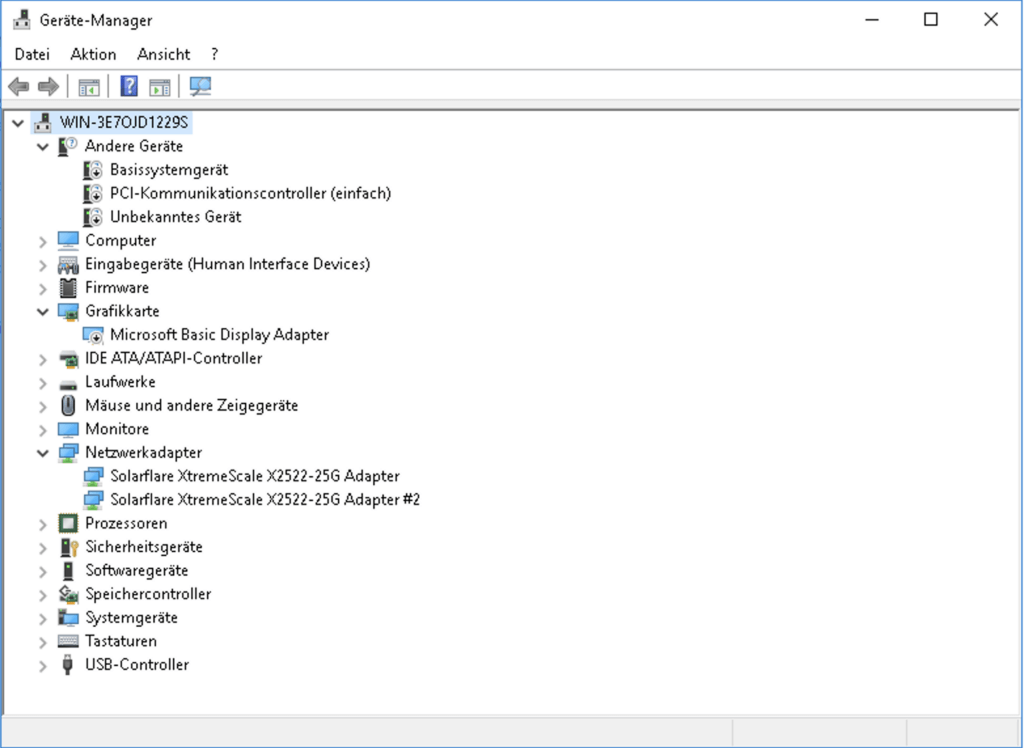Click the Forward arrow in the toolbar
Screen dimensions: 1024x748
tap(48, 87)
